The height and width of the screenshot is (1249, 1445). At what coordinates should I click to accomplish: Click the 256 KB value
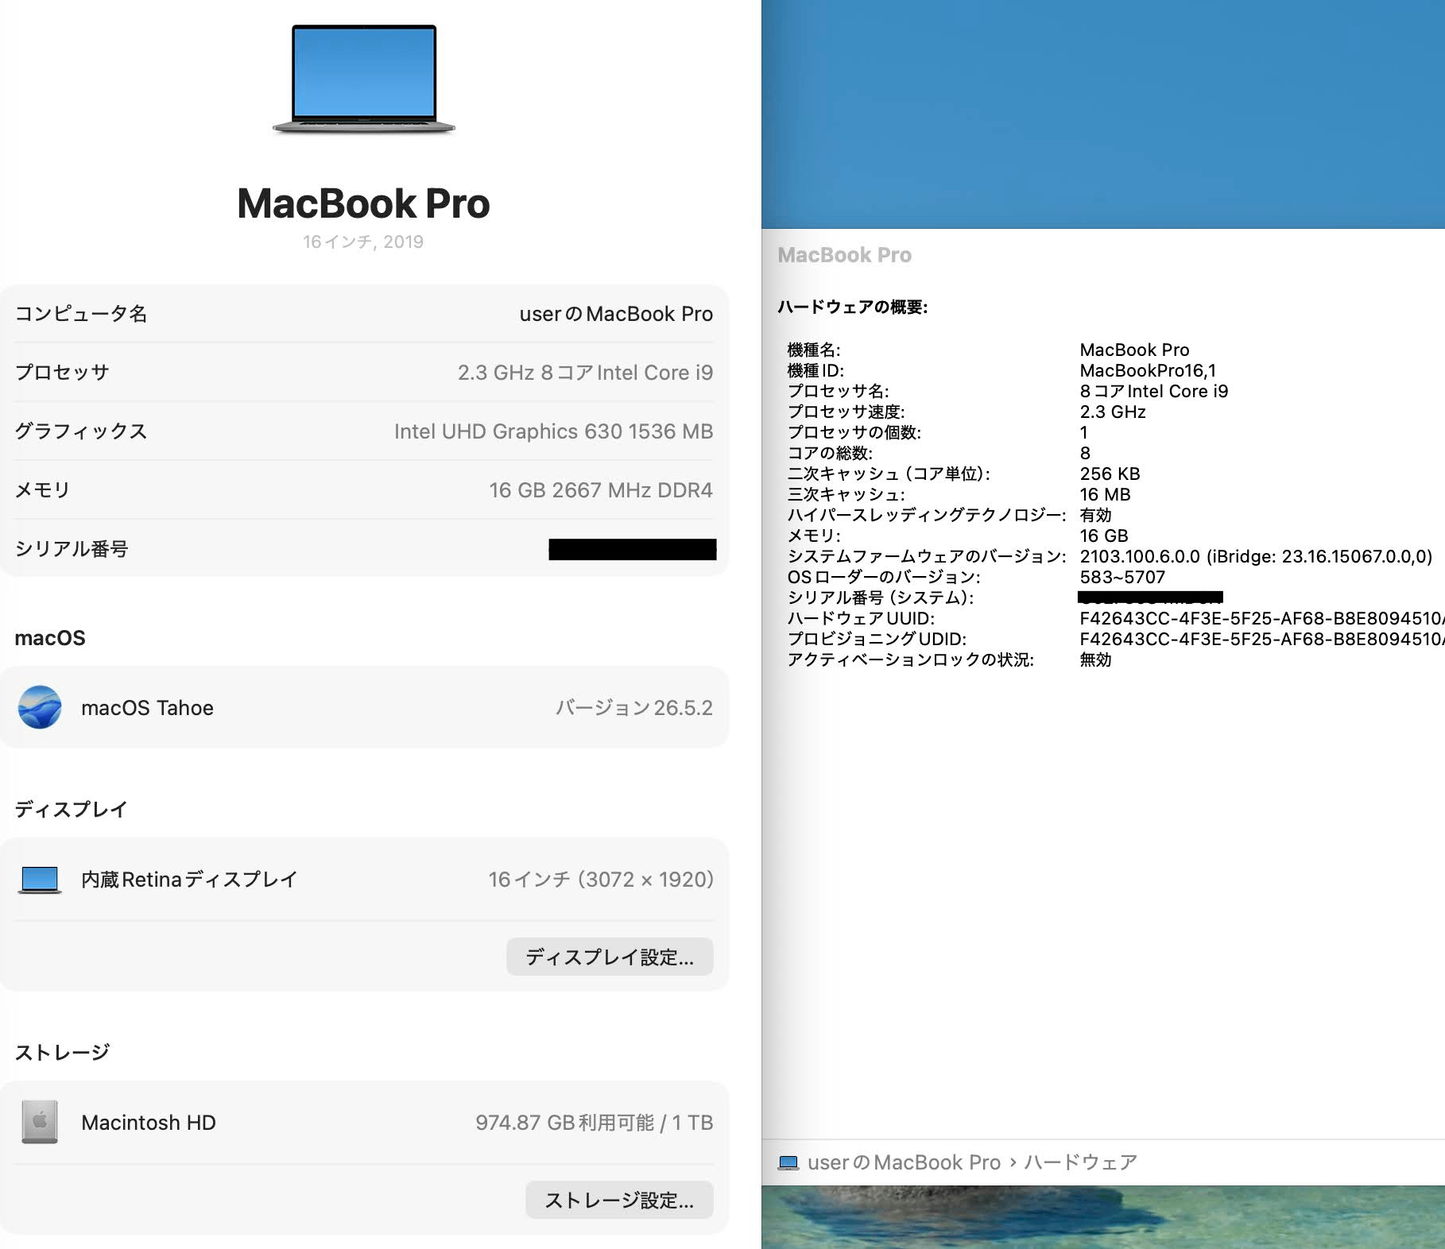1110,474
